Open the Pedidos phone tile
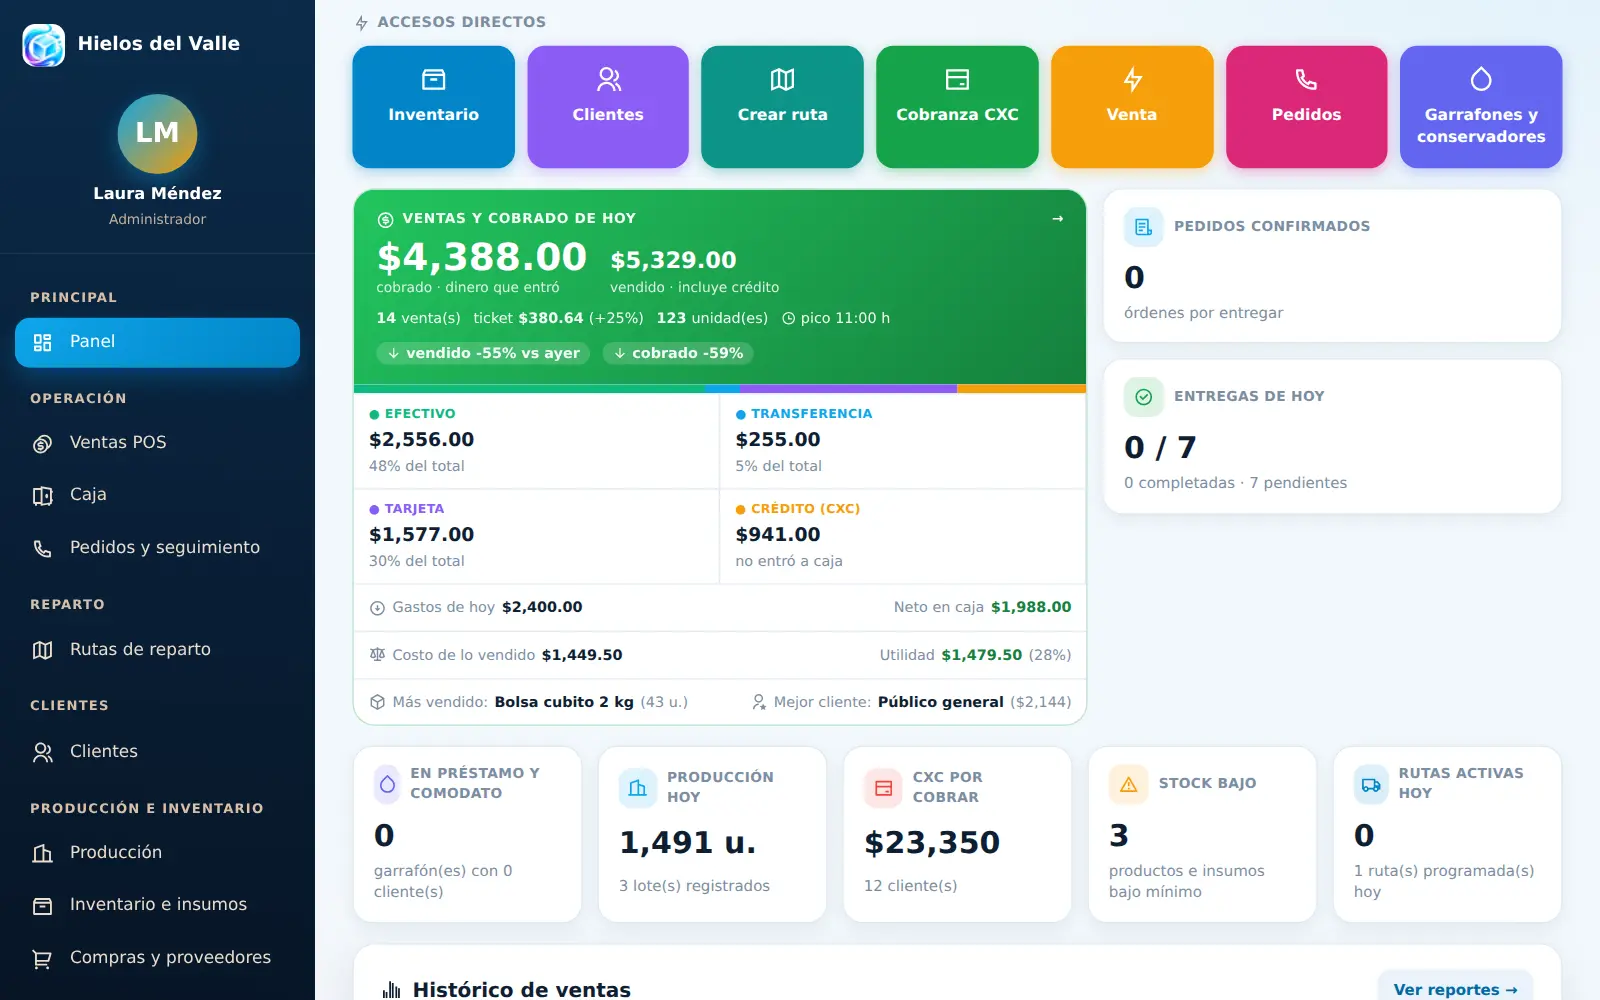Image resolution: width=1600 pixels, height=1000 pixels. coord(1306,107)
